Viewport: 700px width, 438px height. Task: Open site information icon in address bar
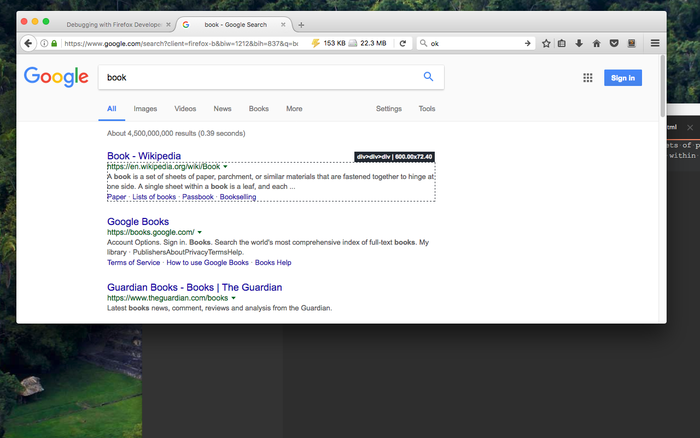[44, 43]
